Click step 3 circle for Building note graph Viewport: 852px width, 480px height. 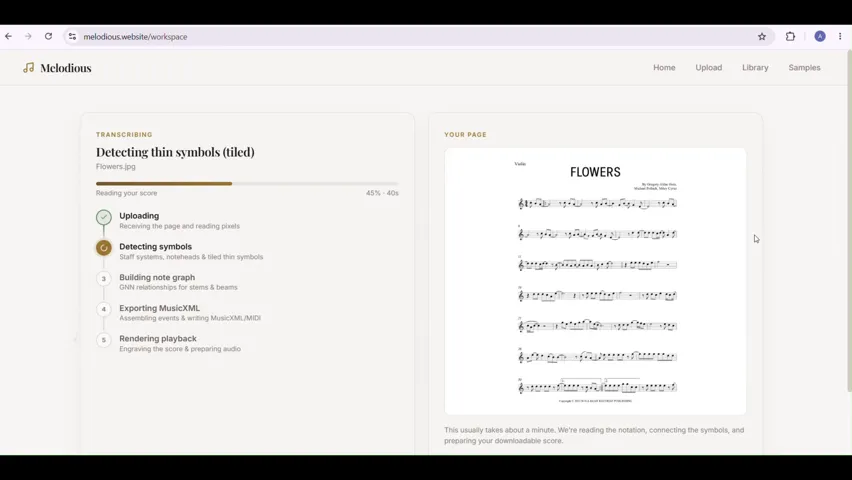point(104,279)
